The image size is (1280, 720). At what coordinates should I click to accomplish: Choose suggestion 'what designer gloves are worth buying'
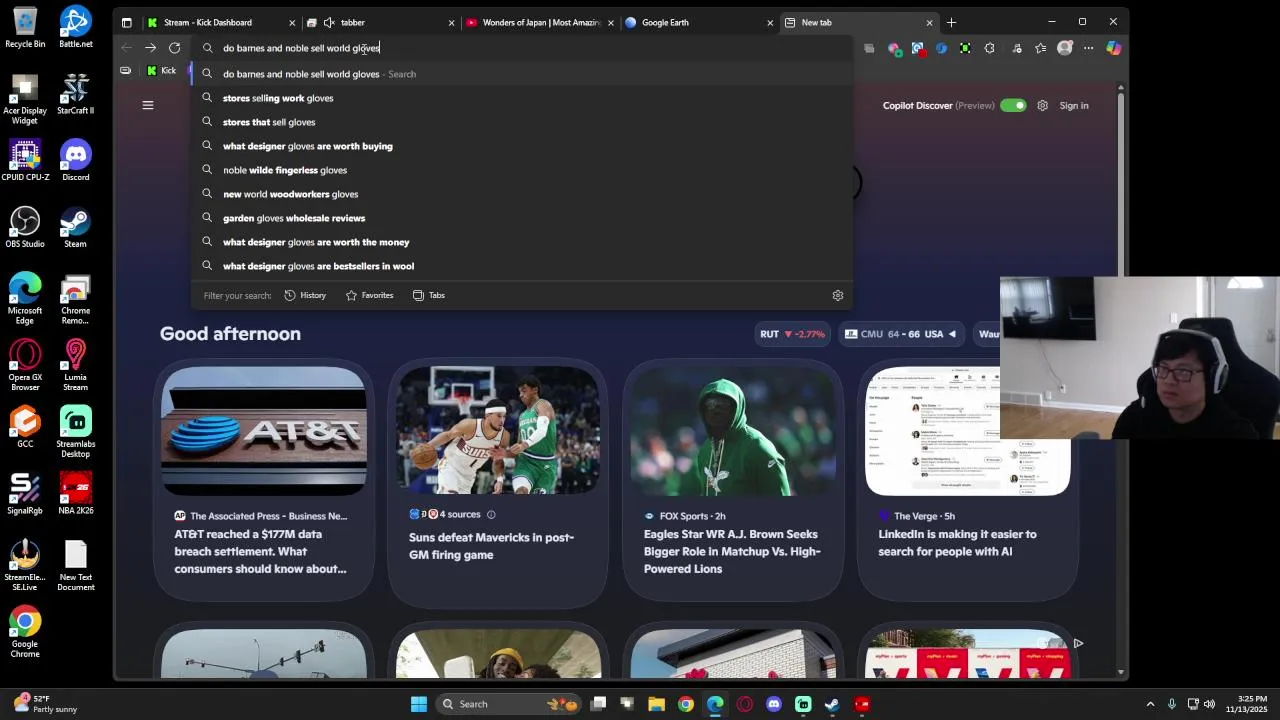[521, 146]
